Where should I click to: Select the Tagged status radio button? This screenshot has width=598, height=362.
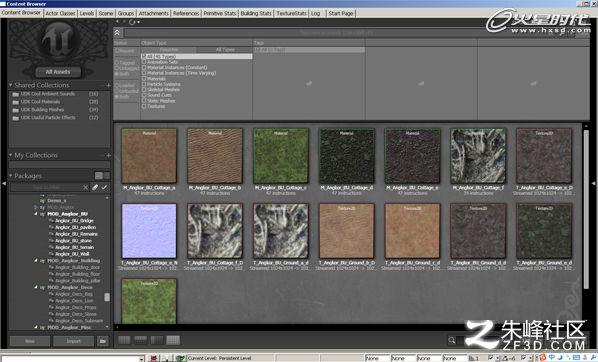point(117,63)
